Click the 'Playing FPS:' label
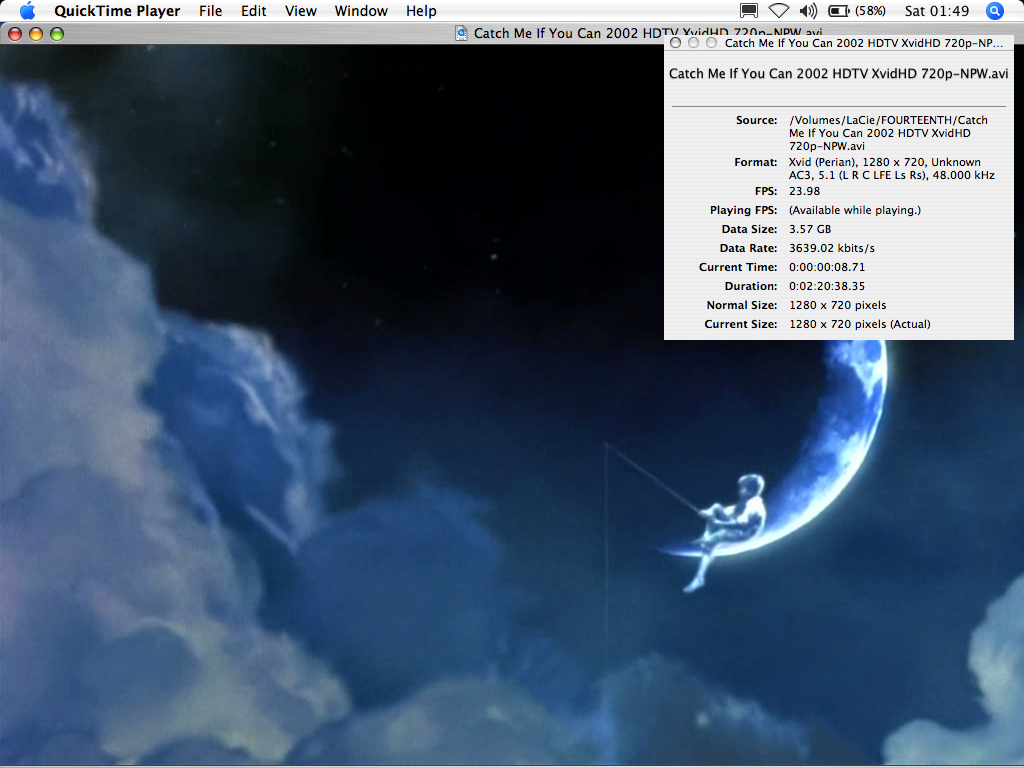 tap(743, 210)
